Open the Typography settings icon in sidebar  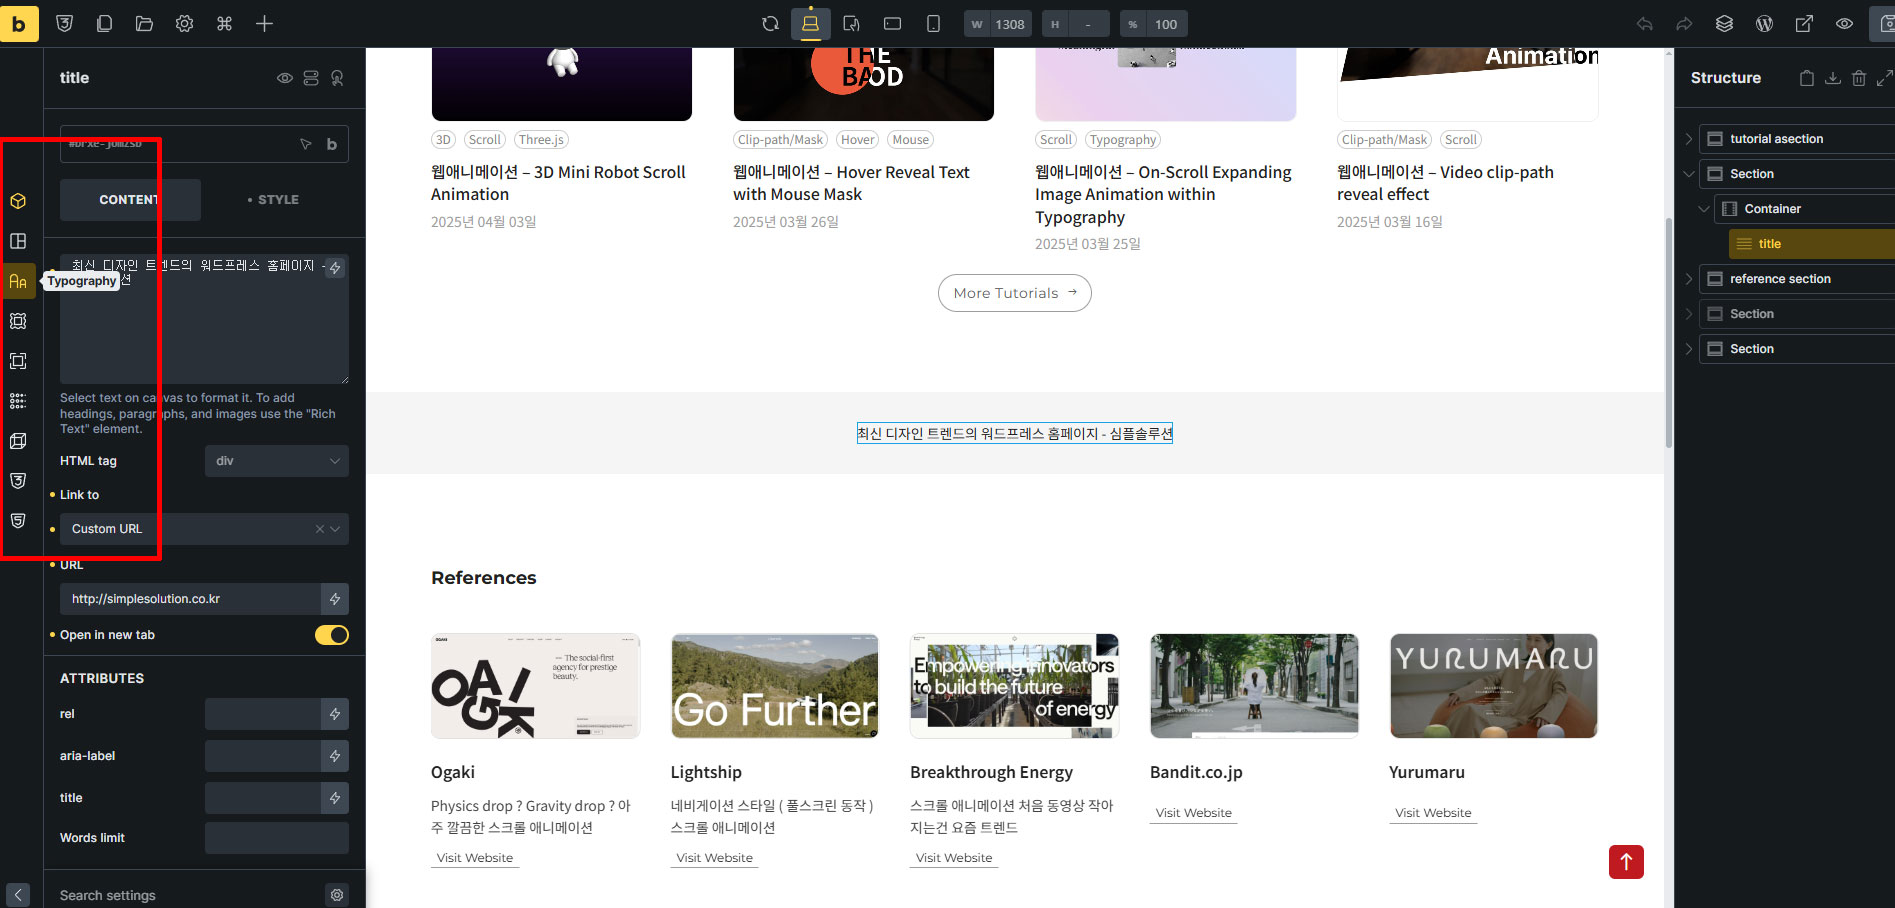click(18, 281)
